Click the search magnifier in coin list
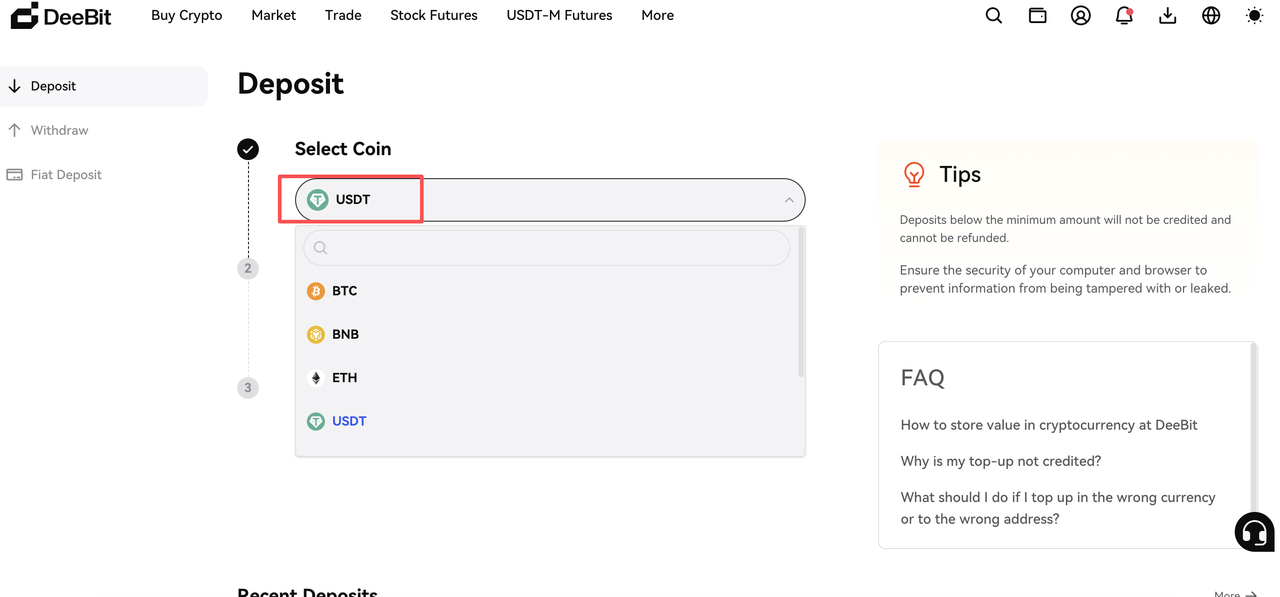 320,248
